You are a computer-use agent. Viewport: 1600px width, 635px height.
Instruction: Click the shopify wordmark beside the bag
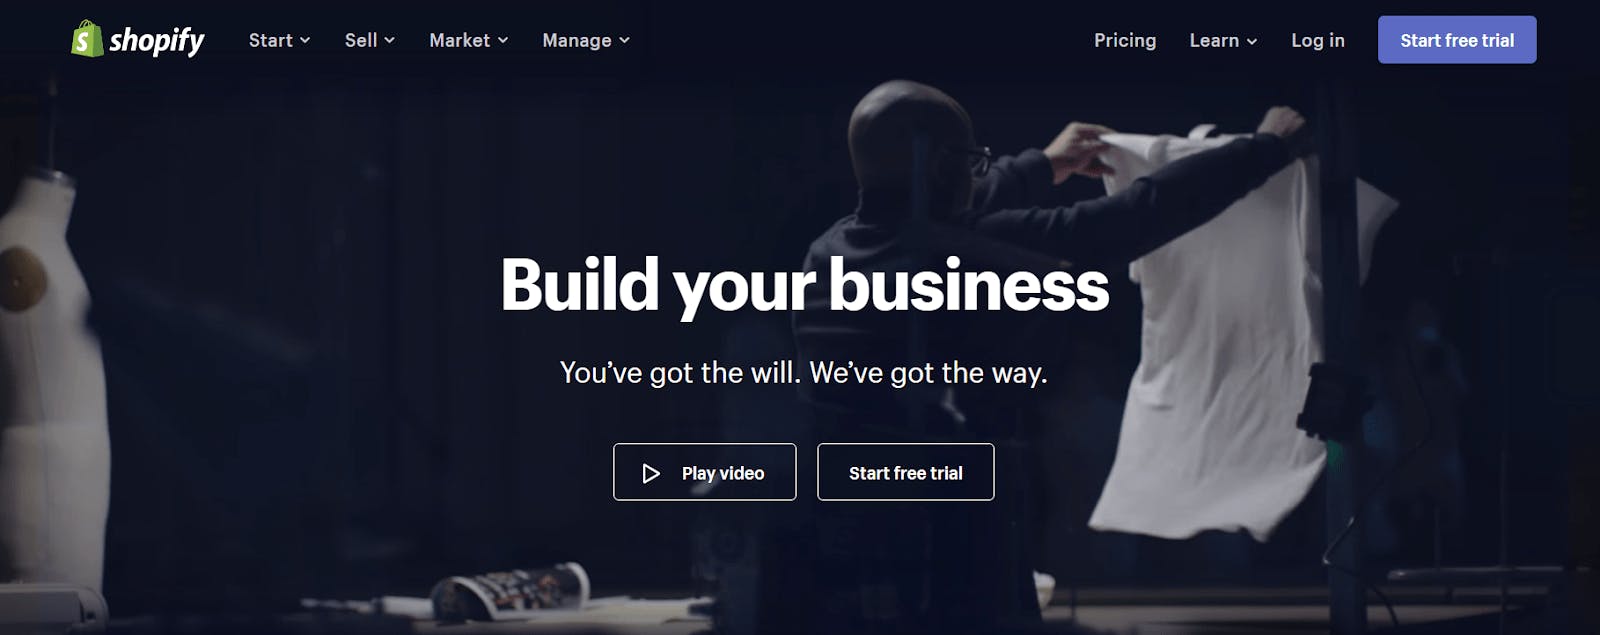[157, 41]
